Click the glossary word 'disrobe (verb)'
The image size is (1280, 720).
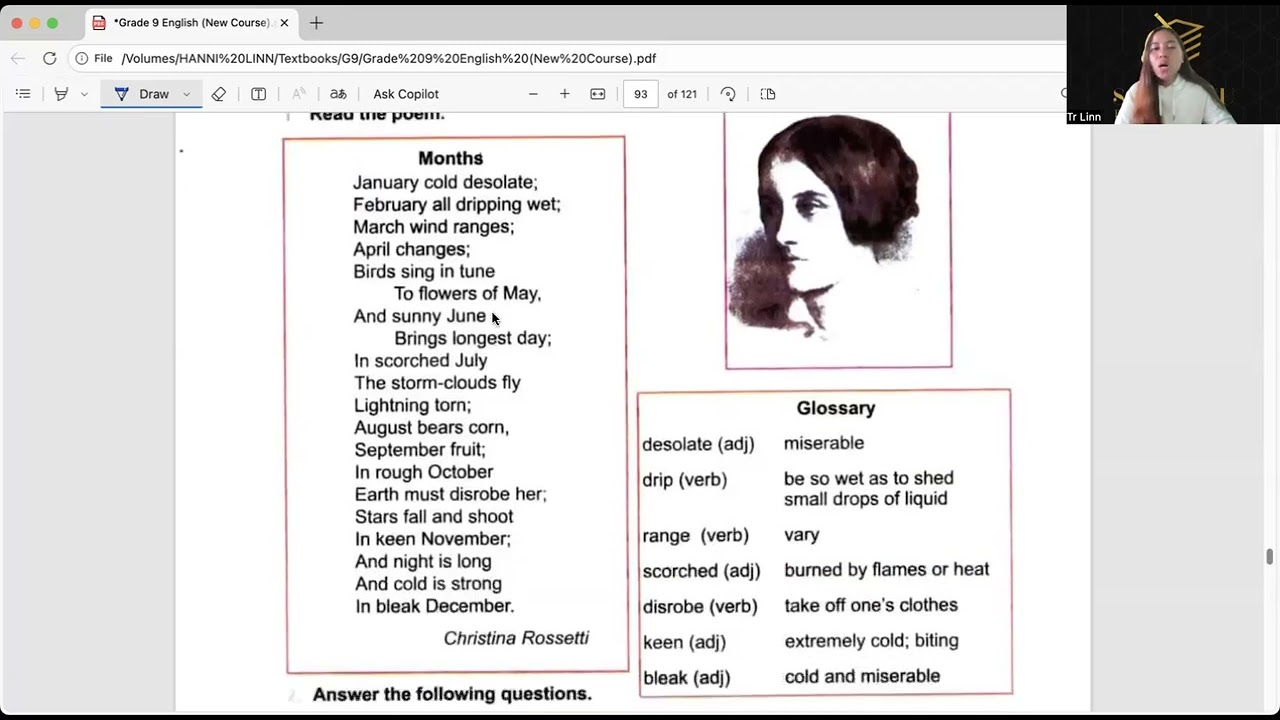pyautogui.click(x=700, y=607)
